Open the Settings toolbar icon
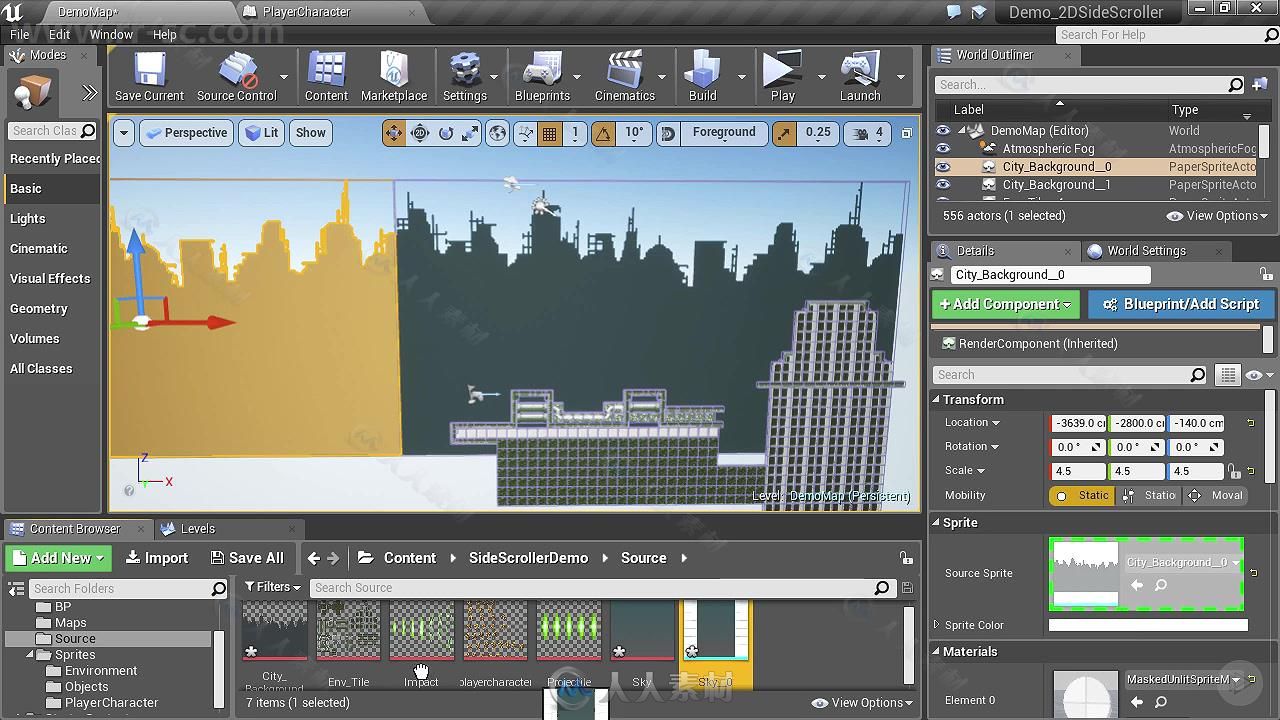The width and height of the screenshot is (1280, 720). point(465,77)
